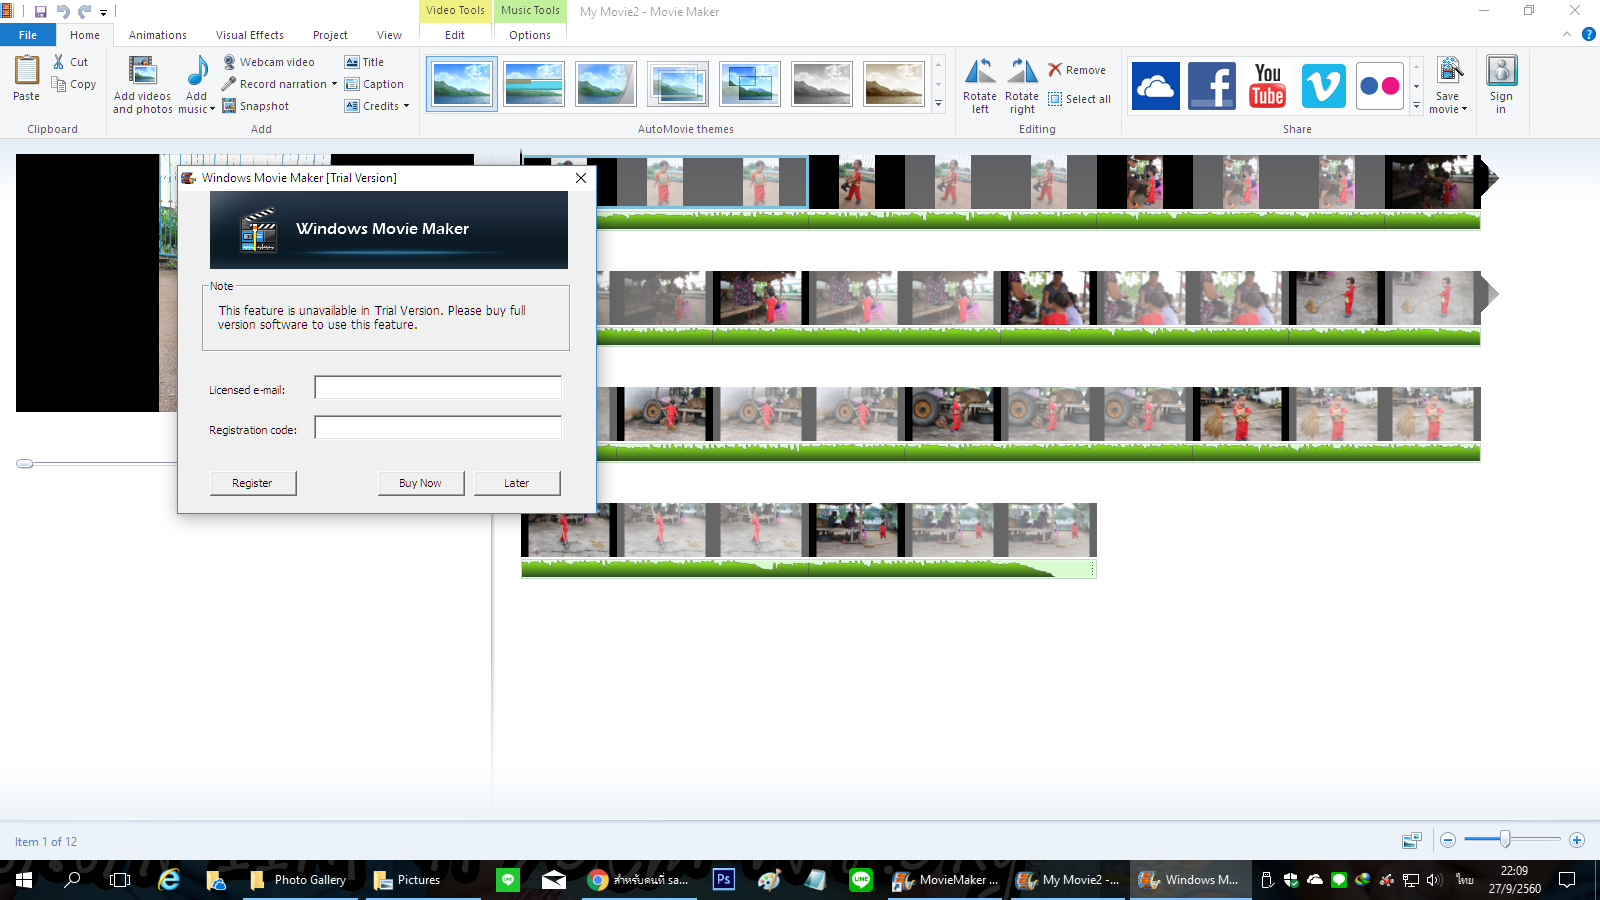Share movie to YouTube
Image resolution: width=1600 pixels, height=900 pixels.
click(x=1268, y=85)
